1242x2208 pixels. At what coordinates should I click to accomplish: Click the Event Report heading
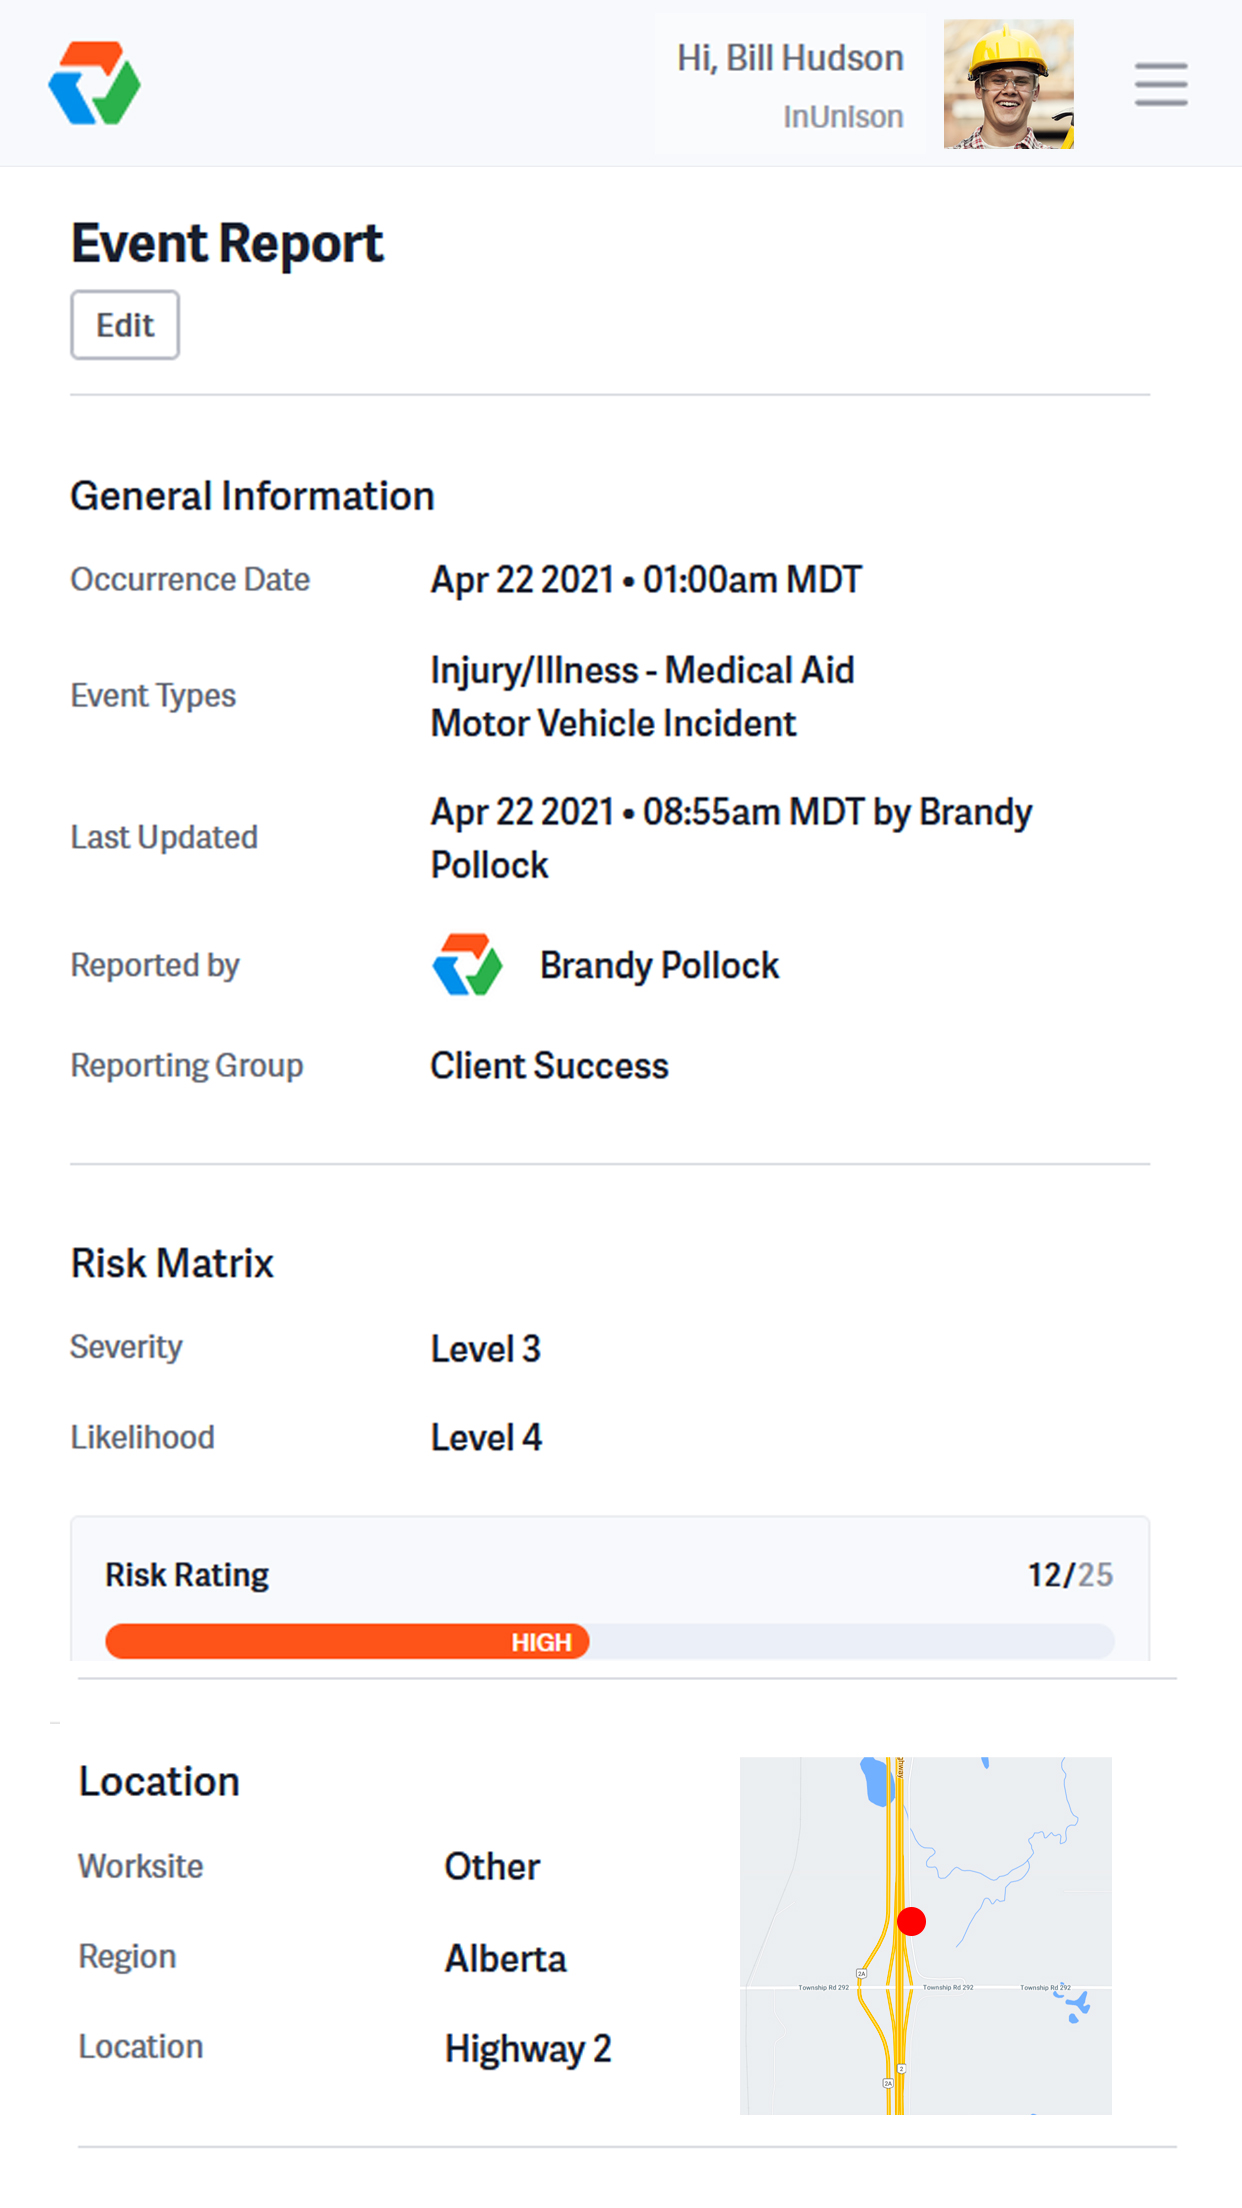coord(227,243)
